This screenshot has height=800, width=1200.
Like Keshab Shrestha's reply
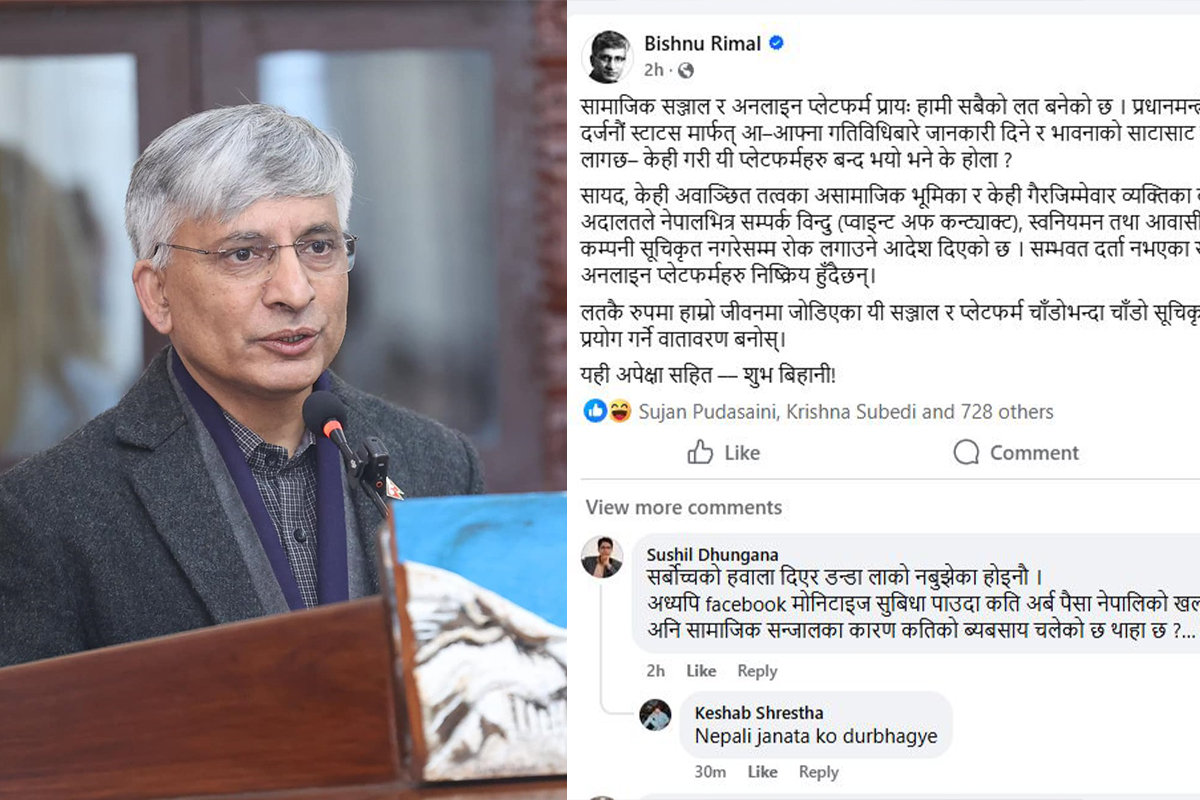click(x=762, y=772)
